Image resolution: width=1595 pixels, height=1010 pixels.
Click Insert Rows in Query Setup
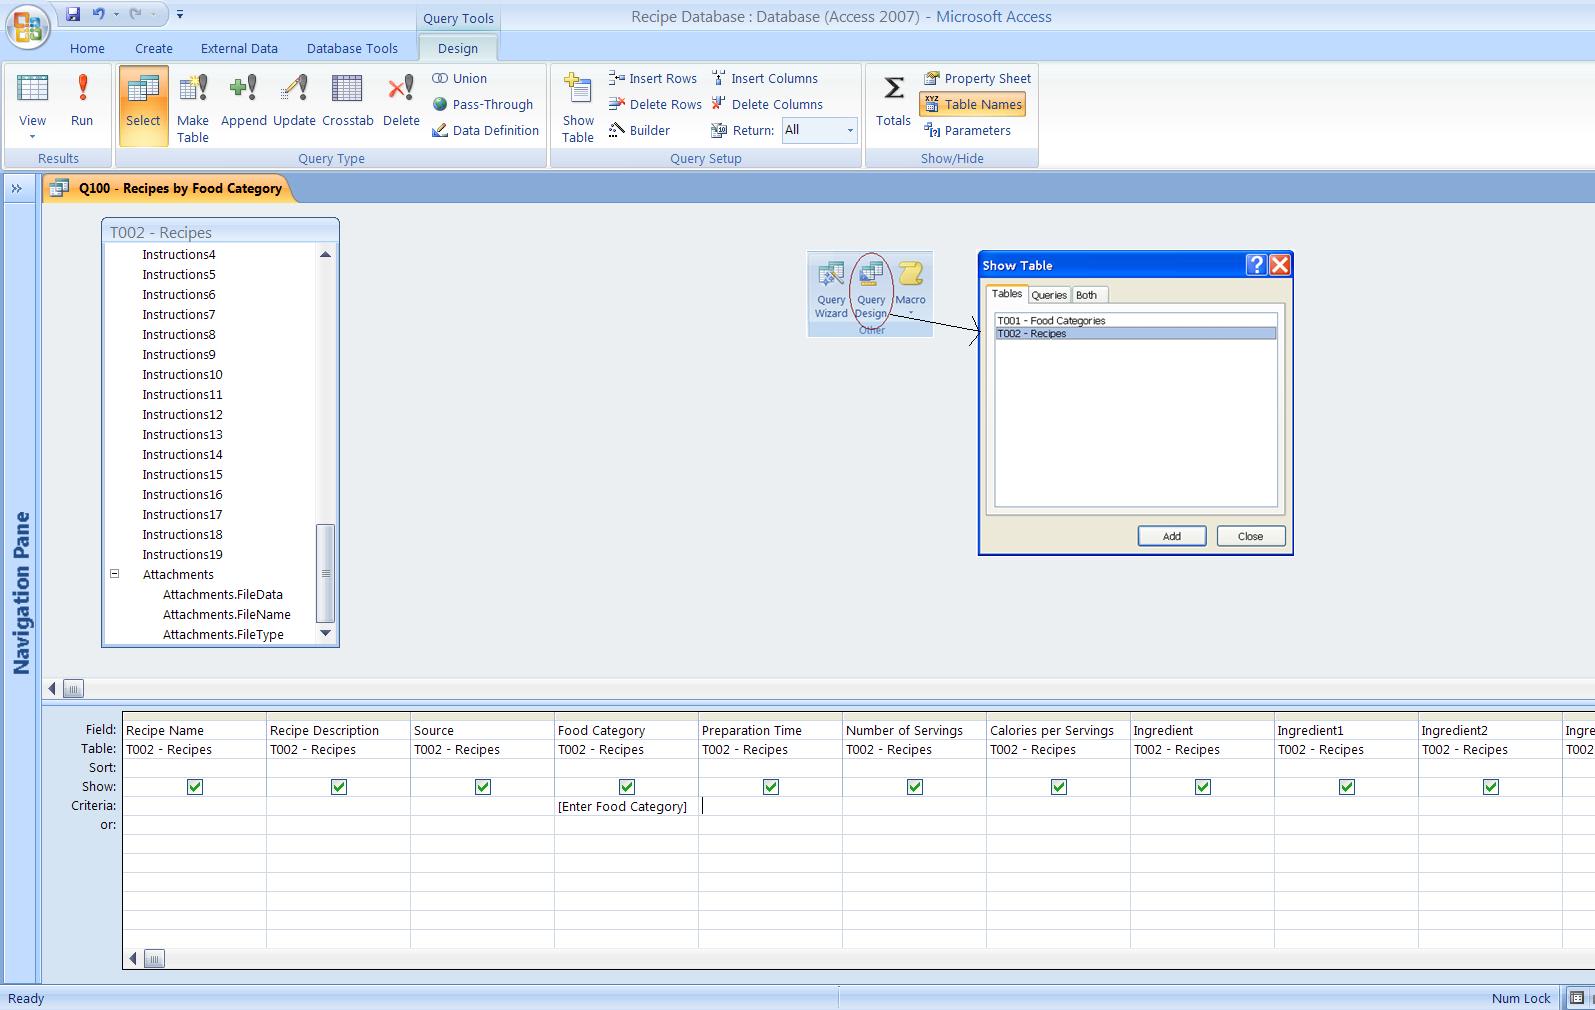653,78
